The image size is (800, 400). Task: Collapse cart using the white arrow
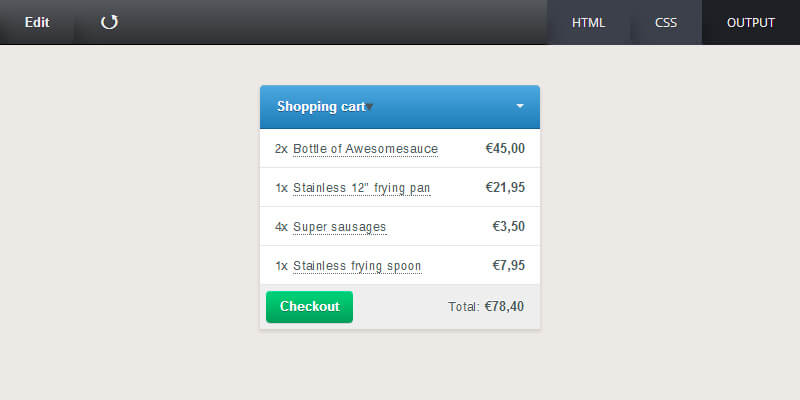(x=520, y=106)
